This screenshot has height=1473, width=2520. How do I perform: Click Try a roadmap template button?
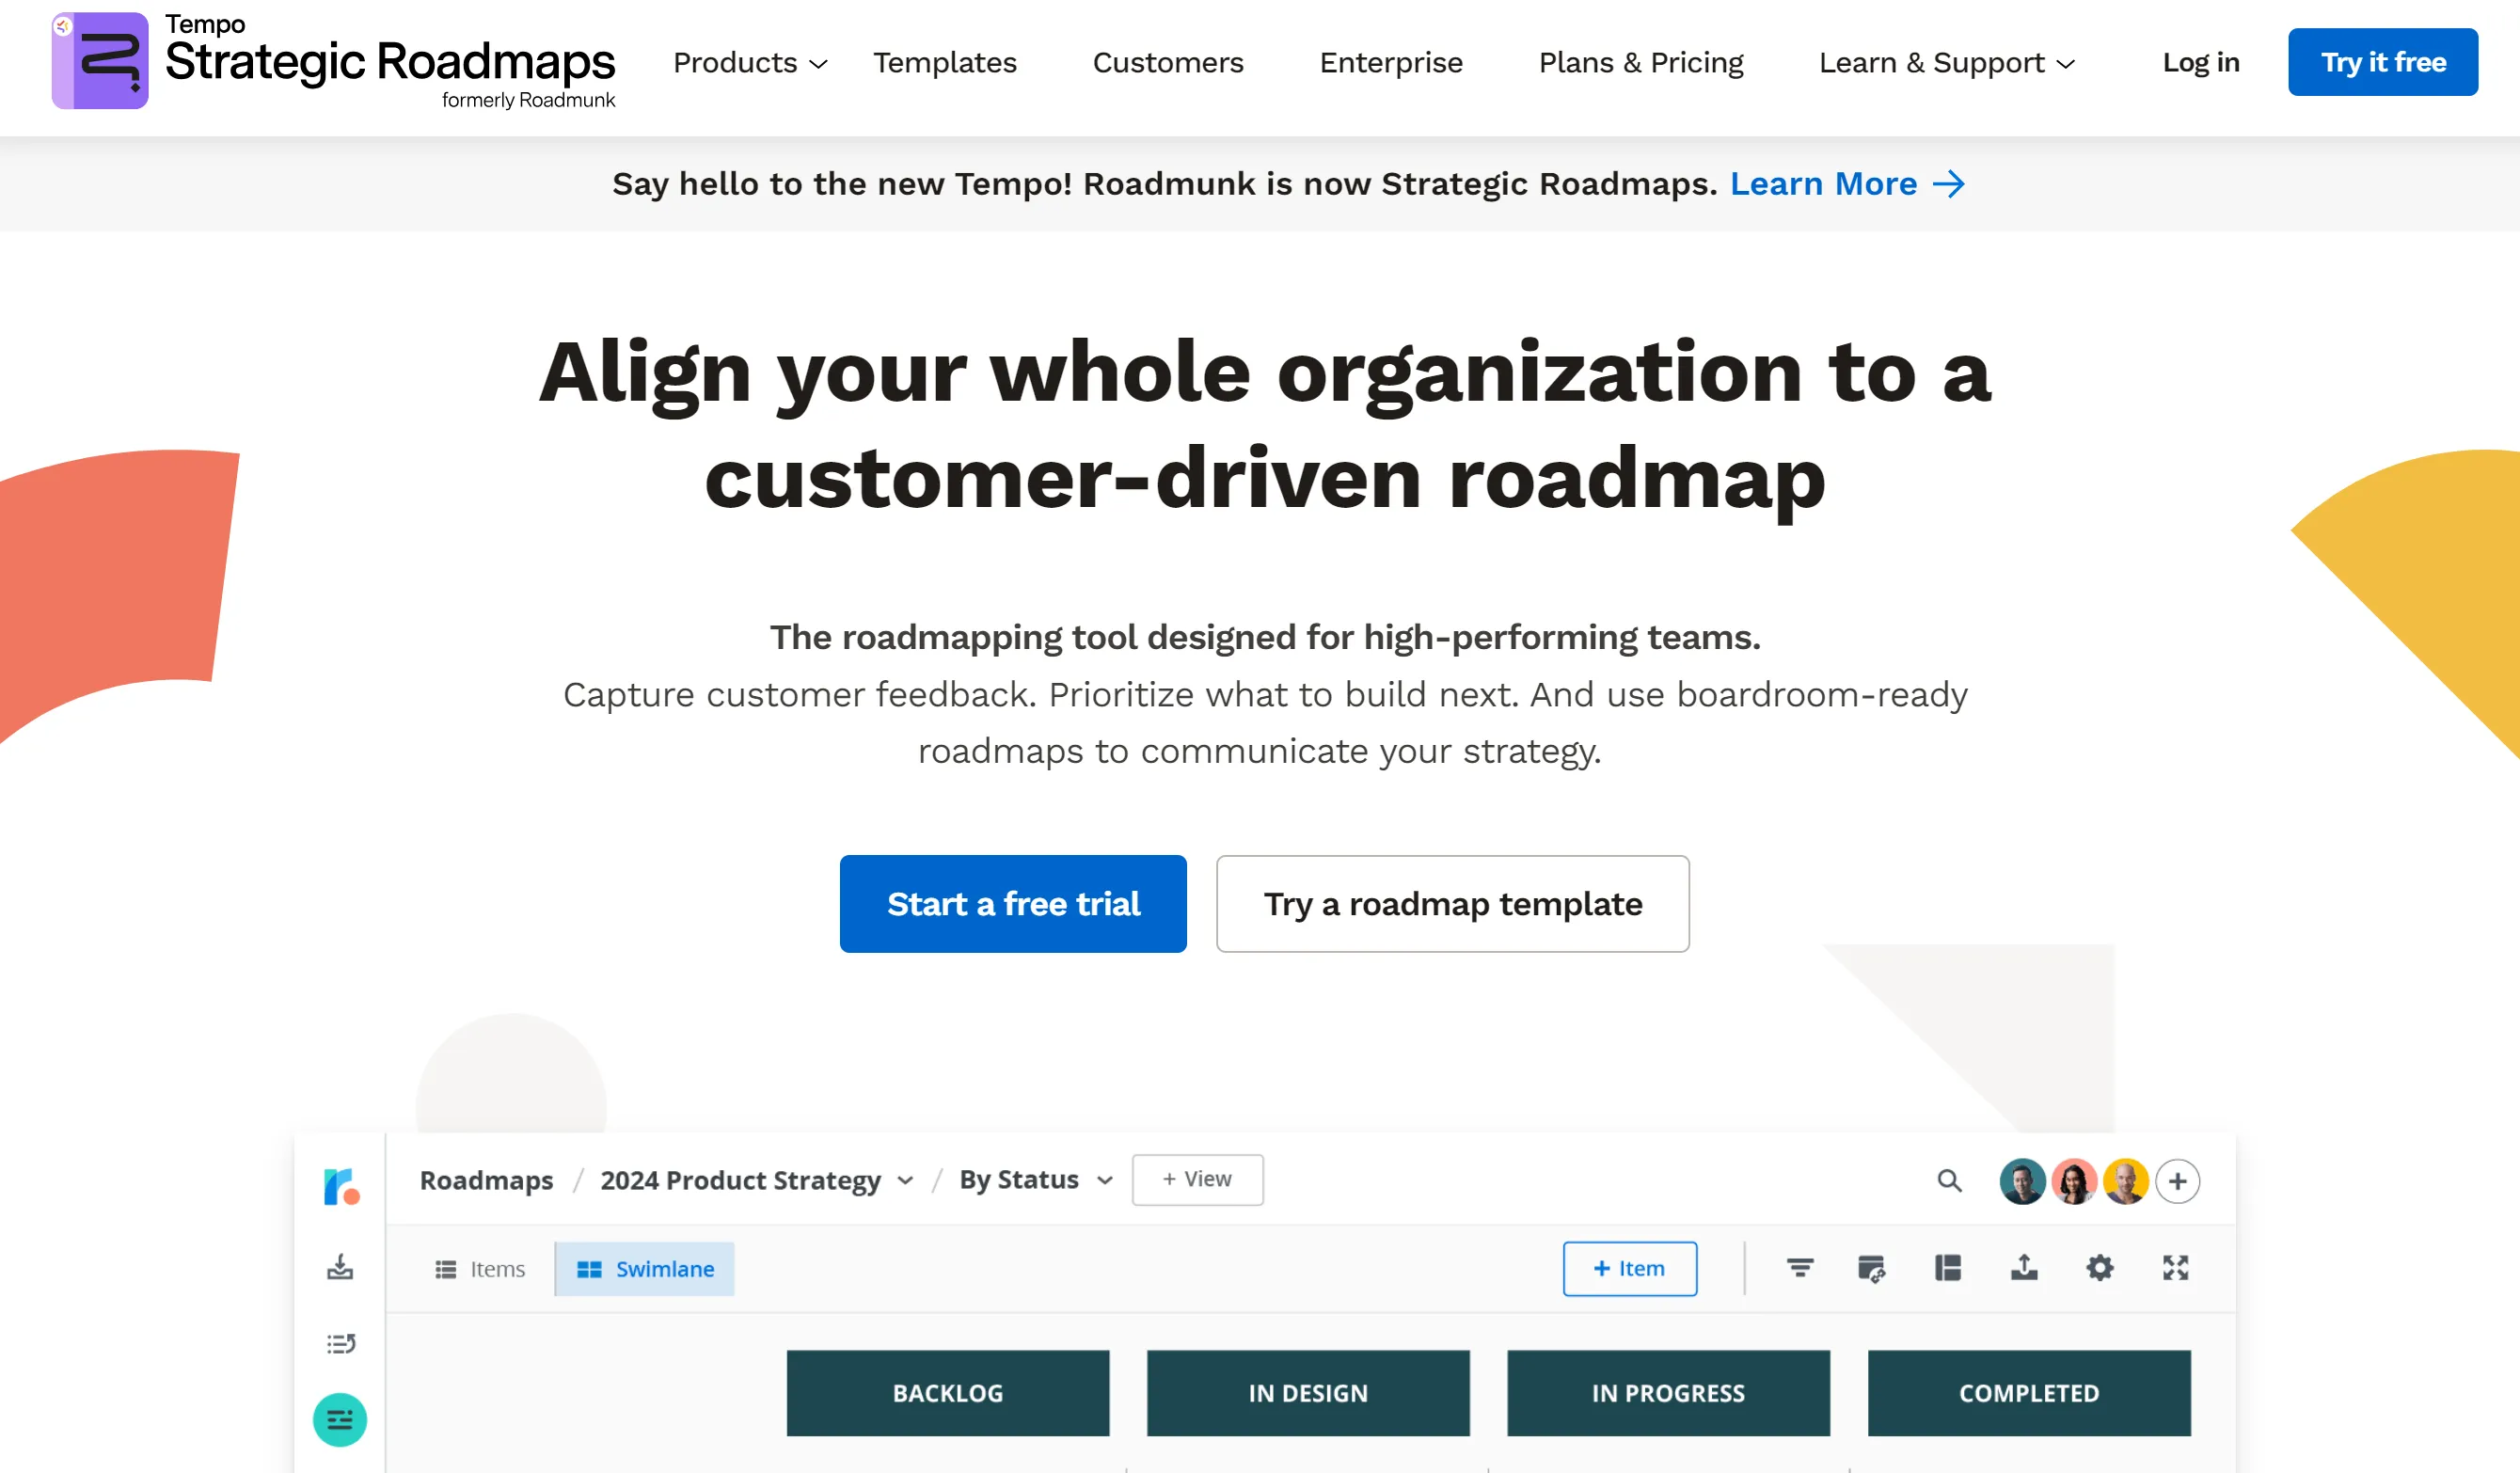coord(1452,903)
